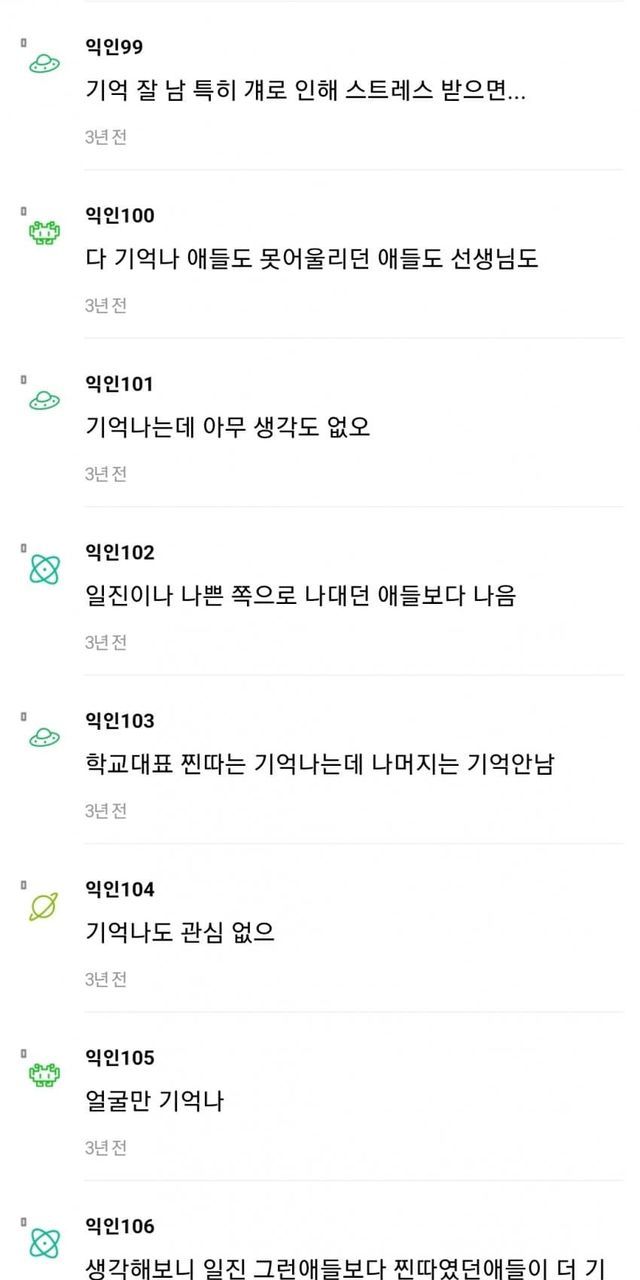The height and width of the screenshot is (1280, 640).
Task: Click the UFO avatar icon beside 익인101
Action: (x=43, y=401)
